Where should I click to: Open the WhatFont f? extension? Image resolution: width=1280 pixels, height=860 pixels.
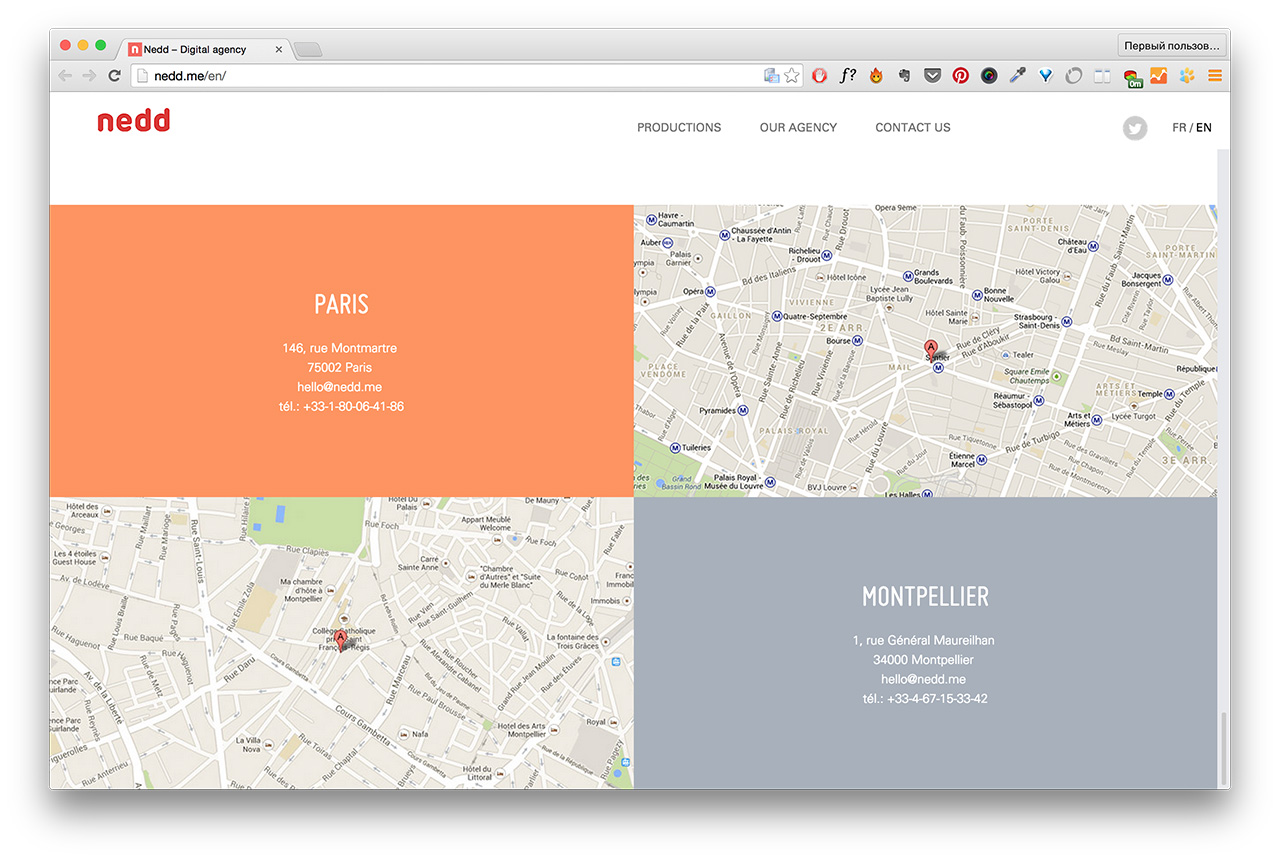coord(847,75)
